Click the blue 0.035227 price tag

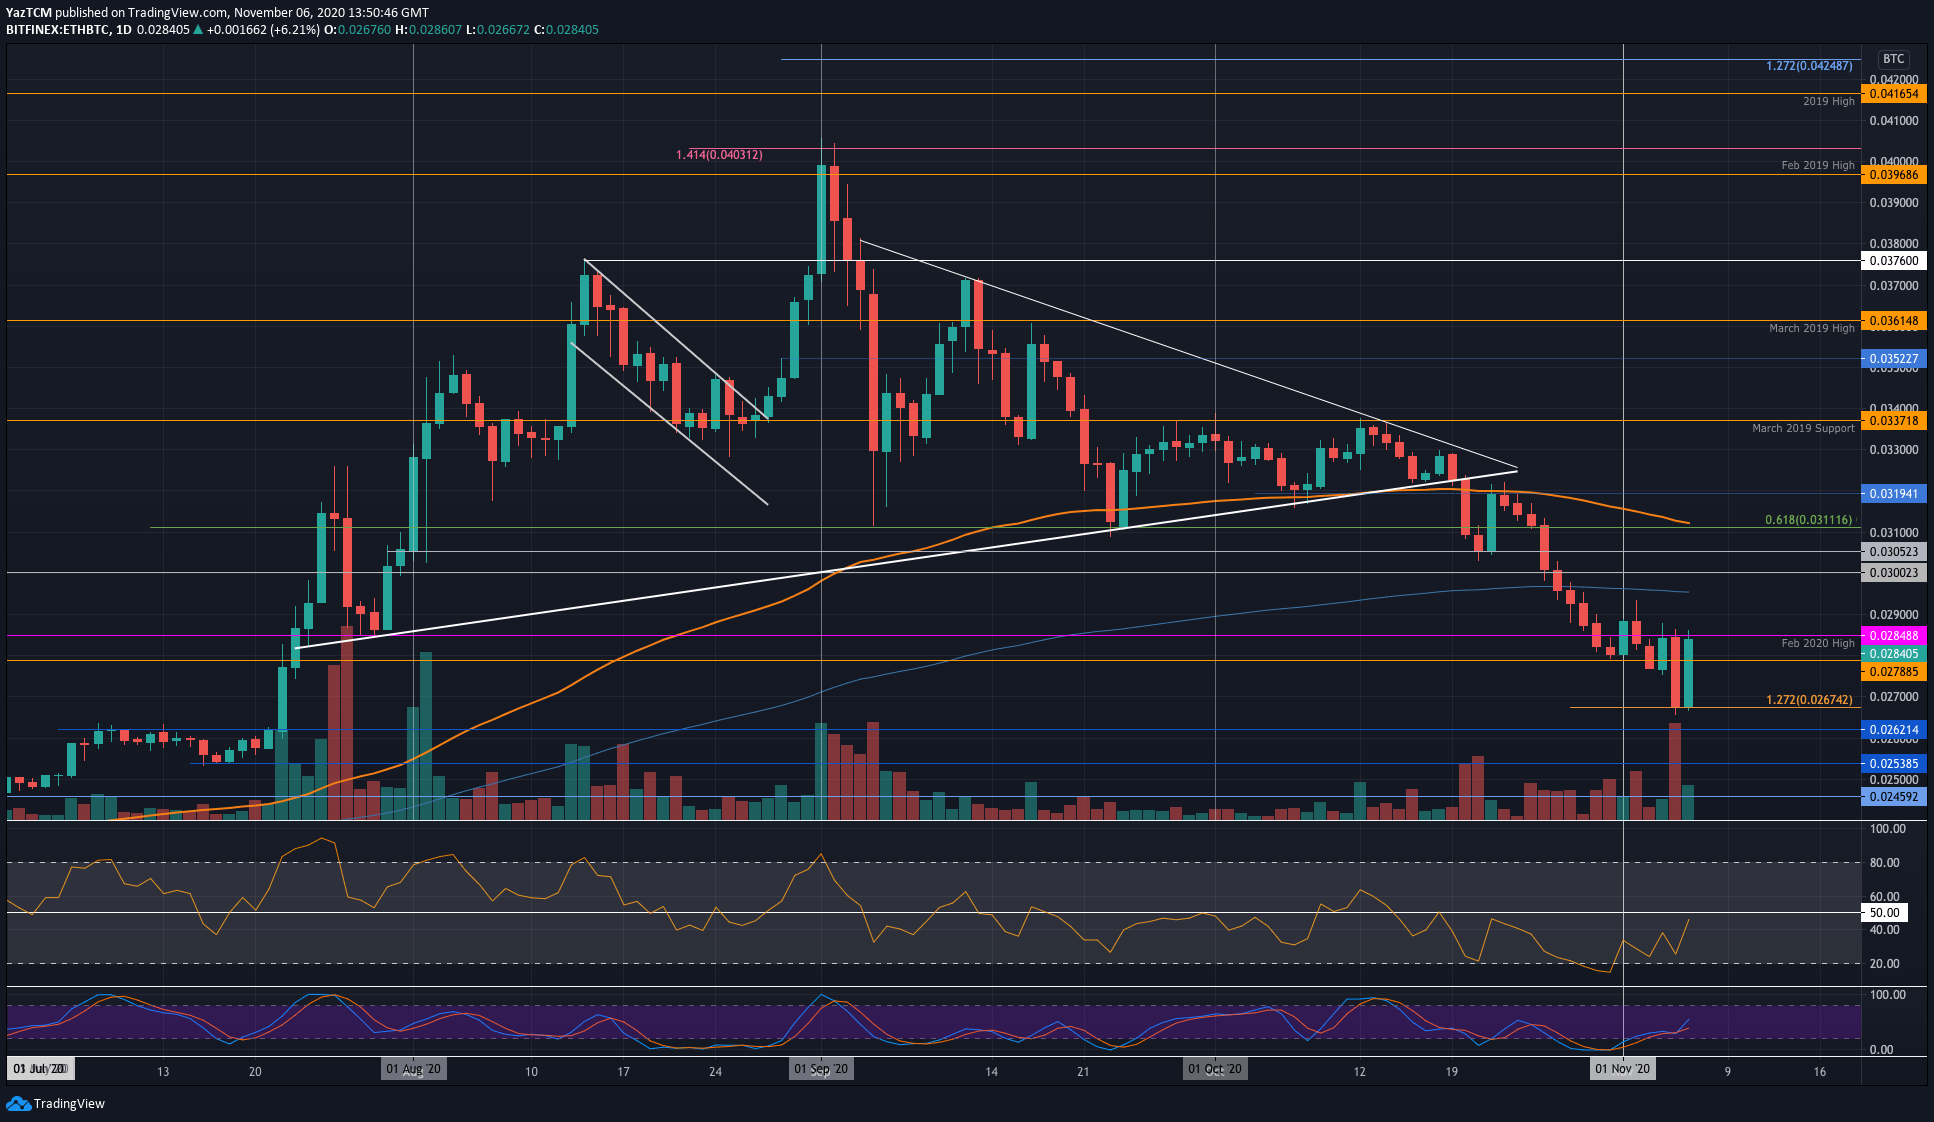[1893, 359]
